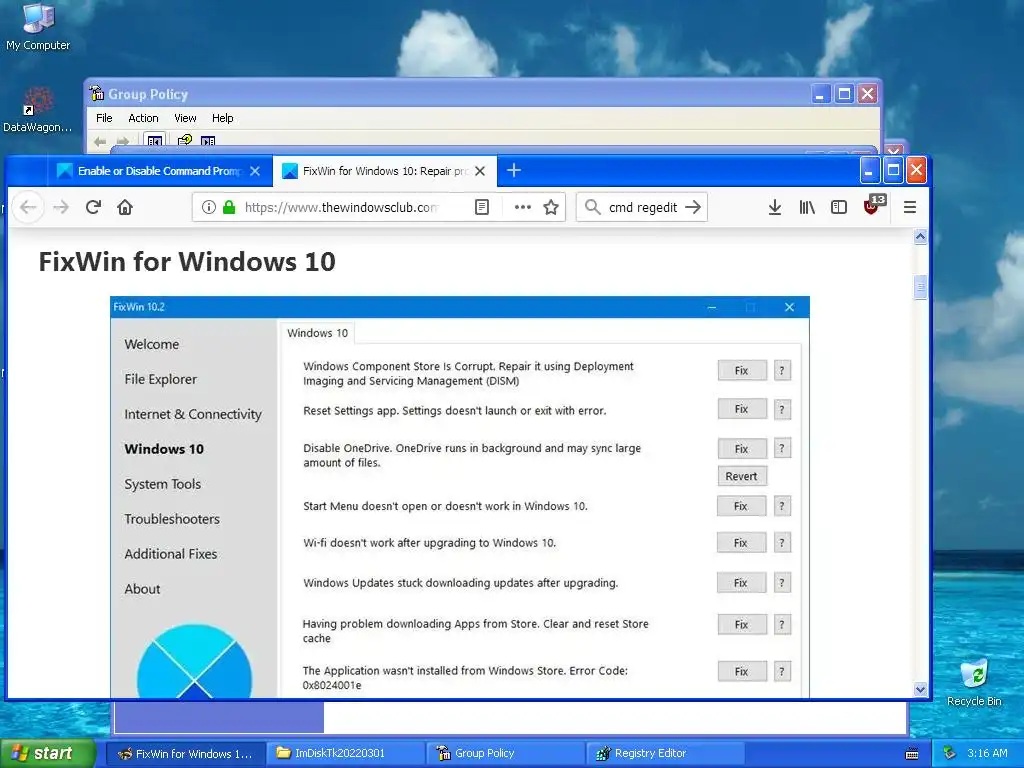
Task: Submit search with arrow button
Action: click(x=693, y=207)
